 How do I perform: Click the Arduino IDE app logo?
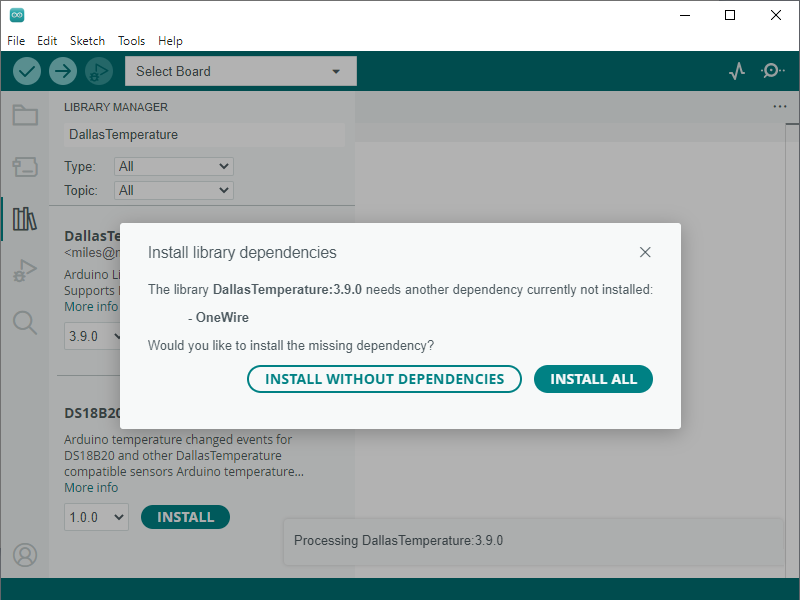(17, 15)
